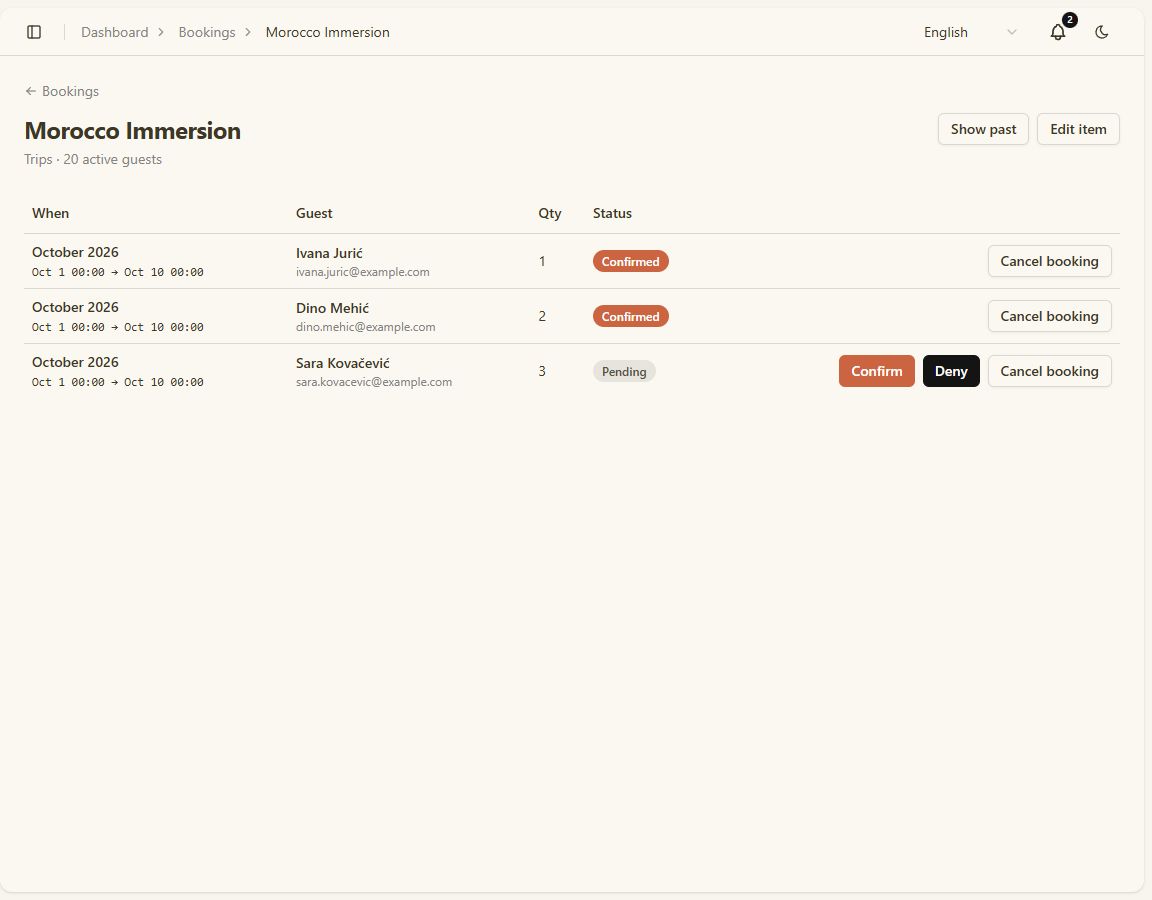The width and height of the screenshot is (1152, 900).
Task: Deny Sara Kovačević's booking
Action: click(x=951, y=371)
